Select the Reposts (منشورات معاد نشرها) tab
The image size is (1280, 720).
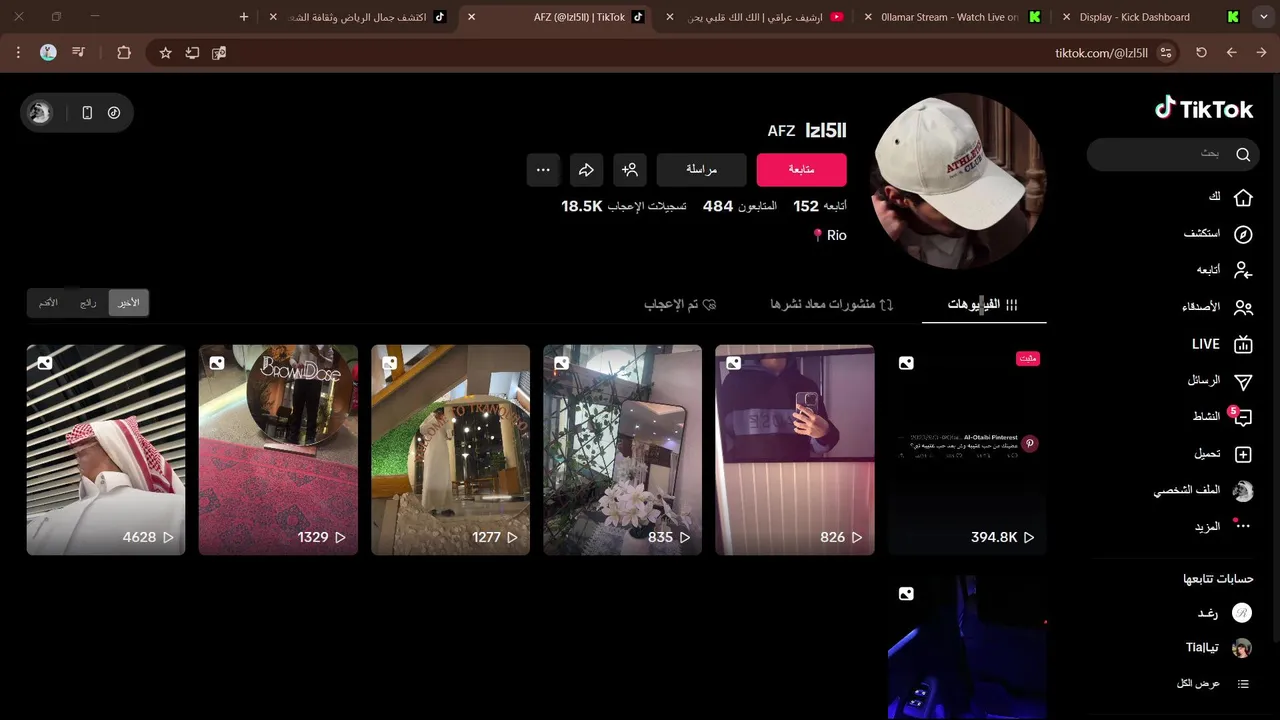pyautogui.click(x=832, y=304)
